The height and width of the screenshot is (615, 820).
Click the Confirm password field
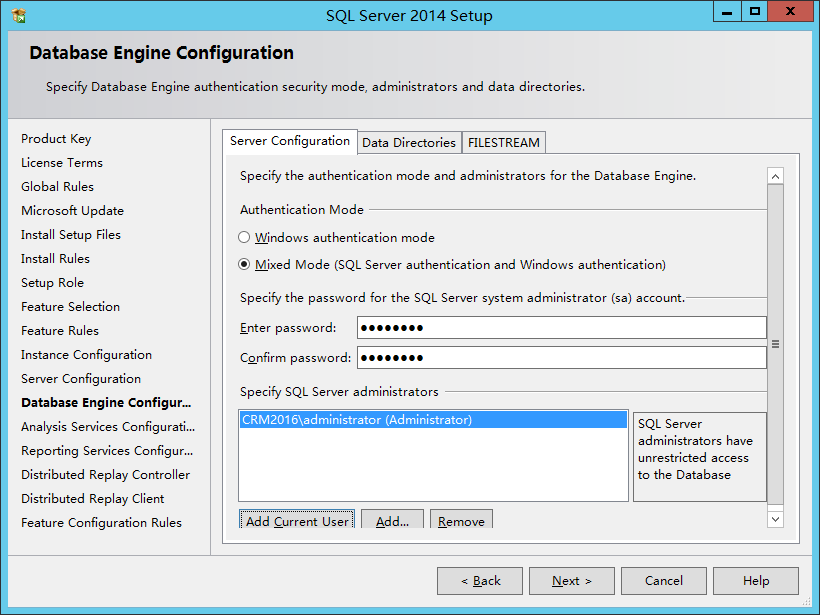point(562,358)
